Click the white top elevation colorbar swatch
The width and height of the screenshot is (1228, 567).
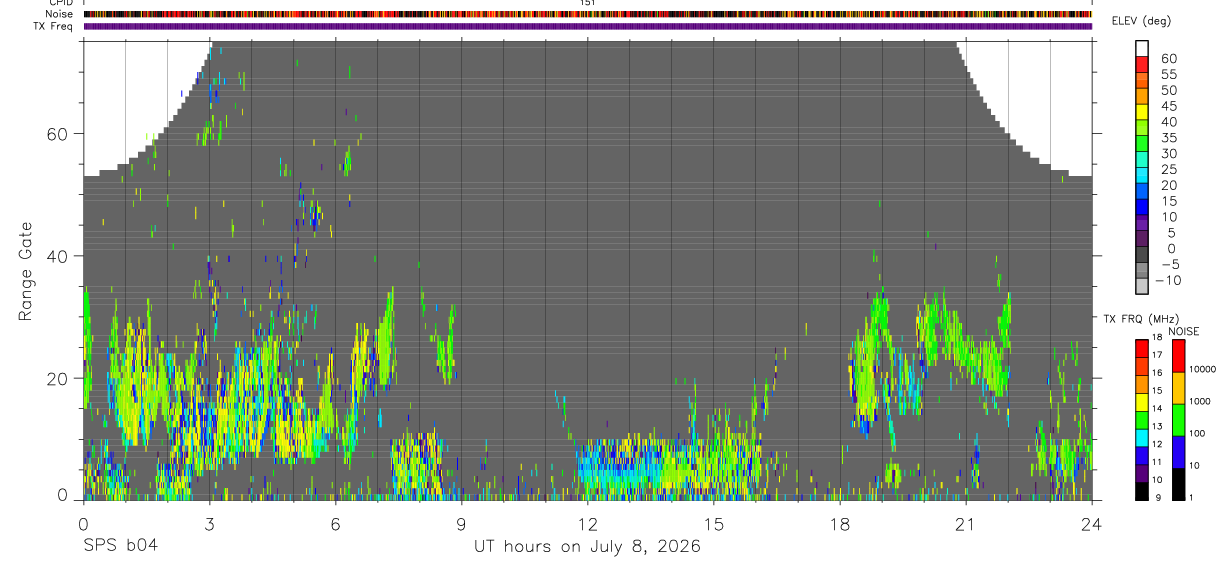point(1142,48)
